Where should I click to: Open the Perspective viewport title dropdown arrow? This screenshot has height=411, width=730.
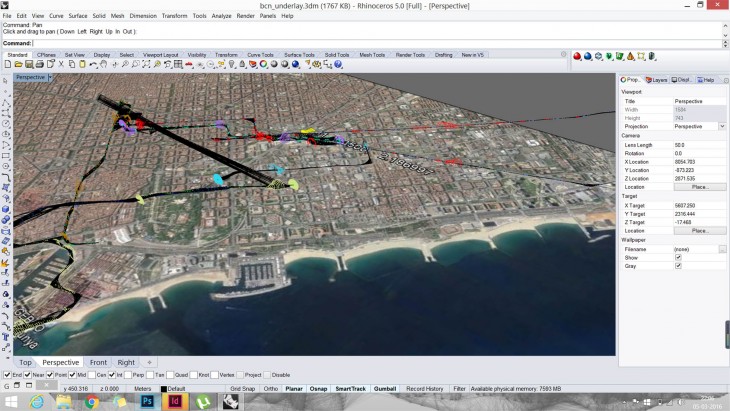point(50,77)
